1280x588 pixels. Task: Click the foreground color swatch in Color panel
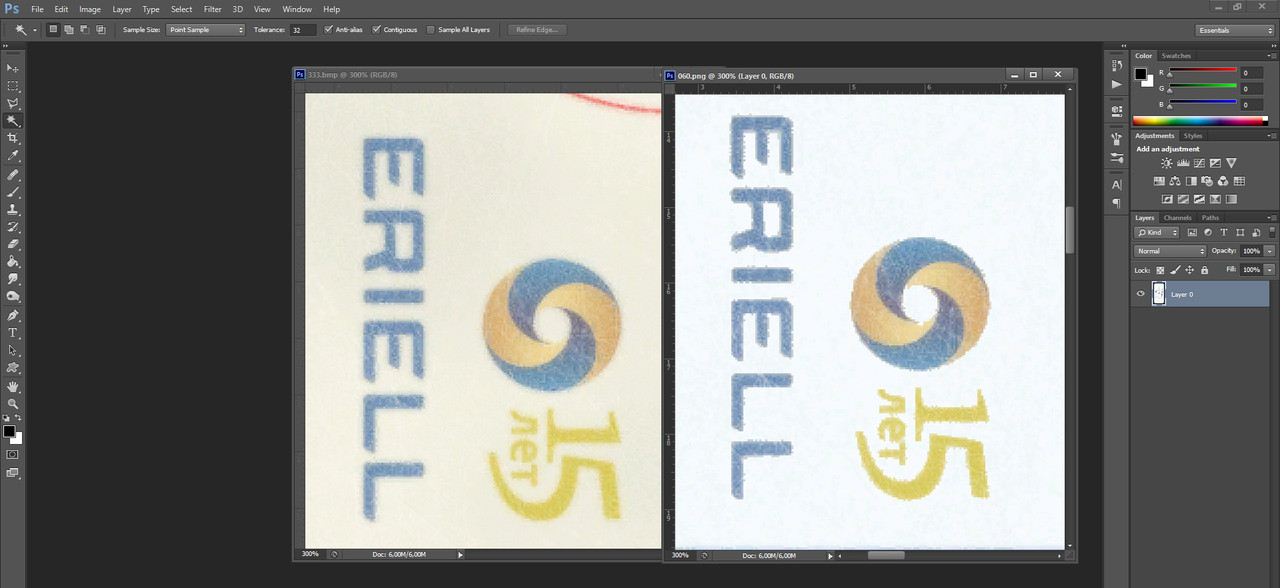pyautogui.click(x=1140, y=73)
